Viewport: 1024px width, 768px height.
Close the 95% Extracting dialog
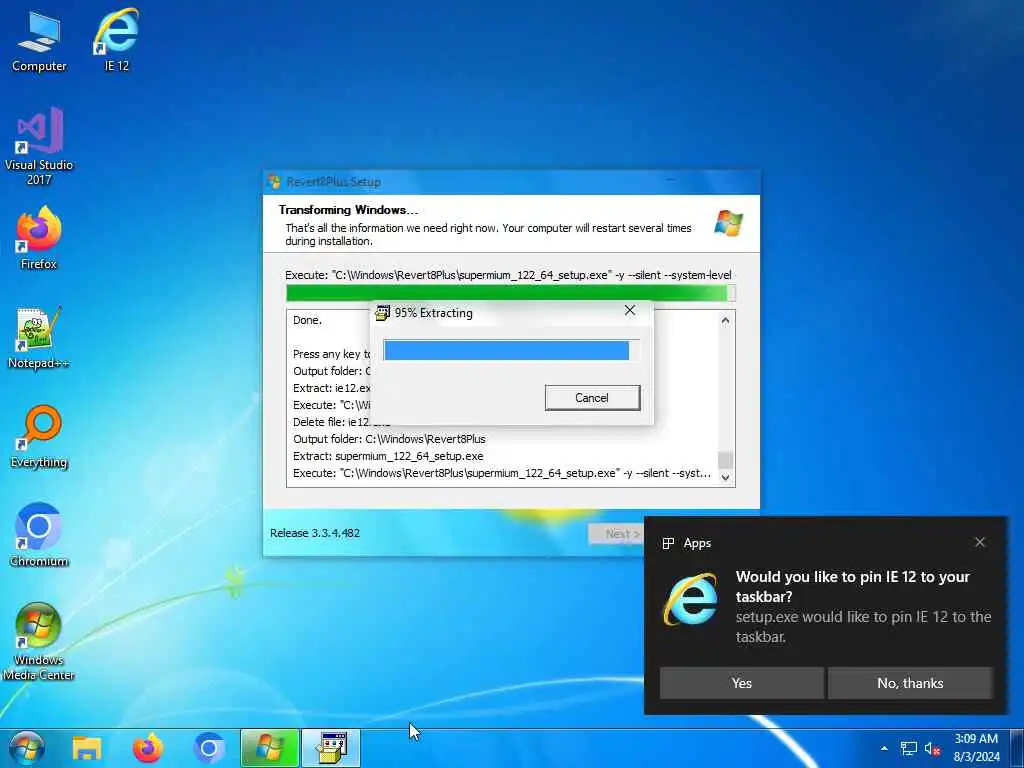[x=630, y=310]
